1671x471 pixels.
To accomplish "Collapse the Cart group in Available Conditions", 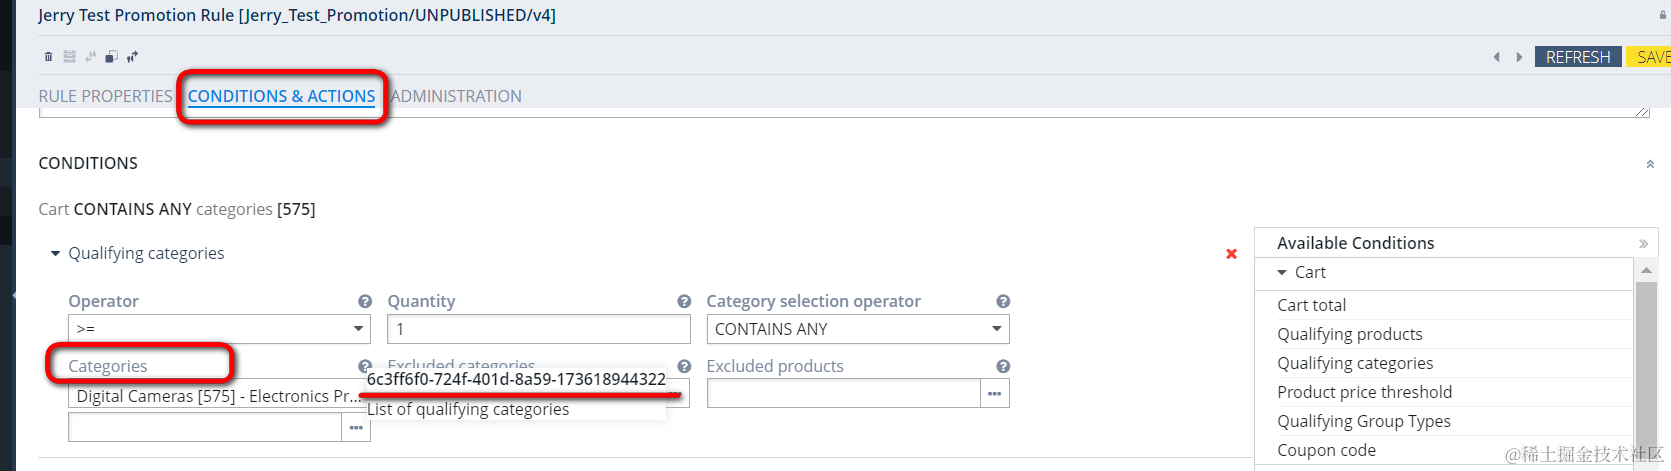I will pos(1282,272).
